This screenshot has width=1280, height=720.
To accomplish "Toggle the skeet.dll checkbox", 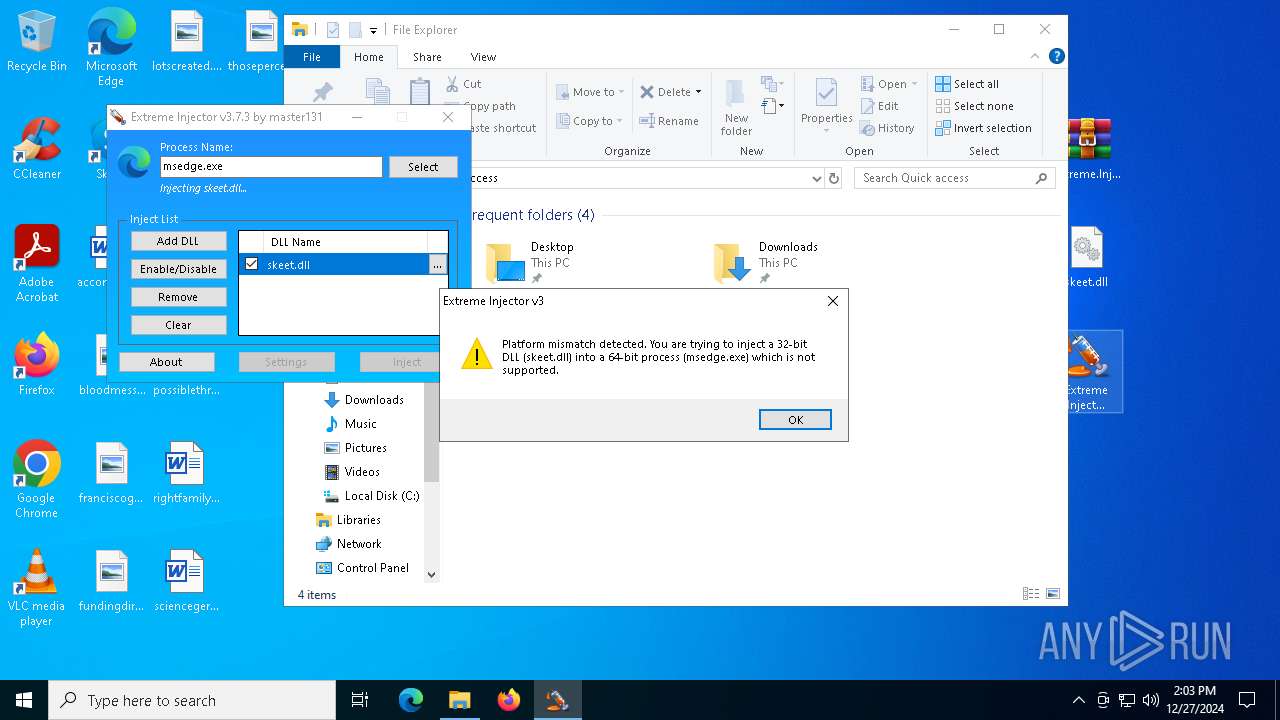I will click(252, 264).
